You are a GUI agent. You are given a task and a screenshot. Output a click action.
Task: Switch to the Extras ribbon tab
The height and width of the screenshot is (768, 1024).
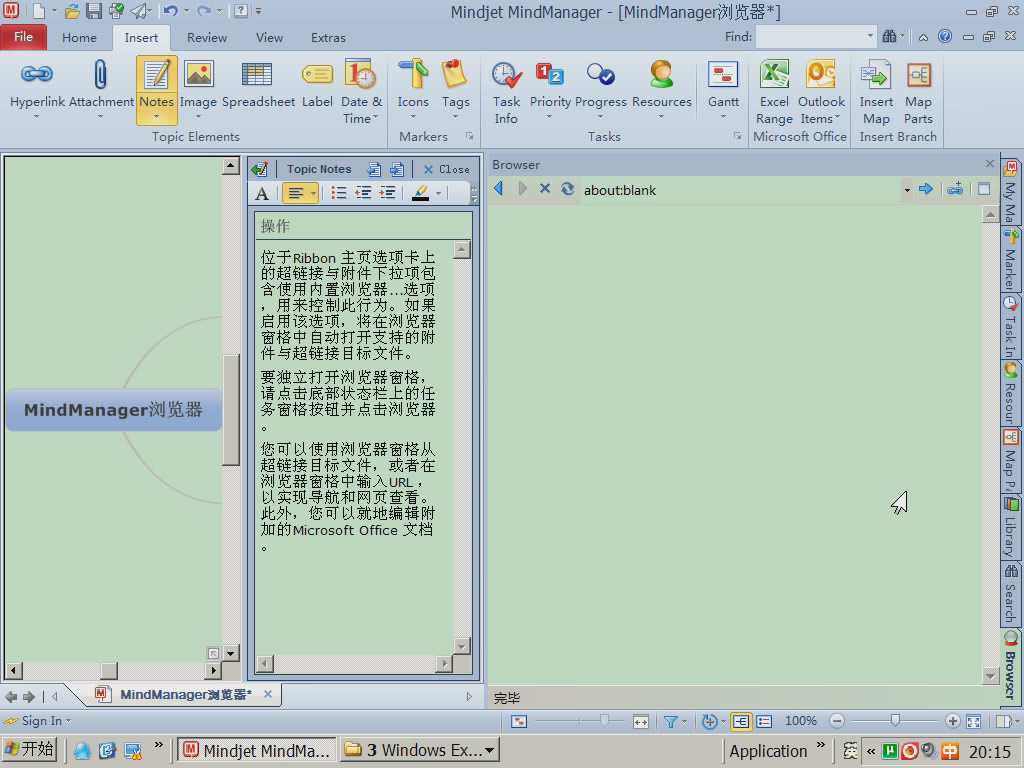tap(328, 37)
